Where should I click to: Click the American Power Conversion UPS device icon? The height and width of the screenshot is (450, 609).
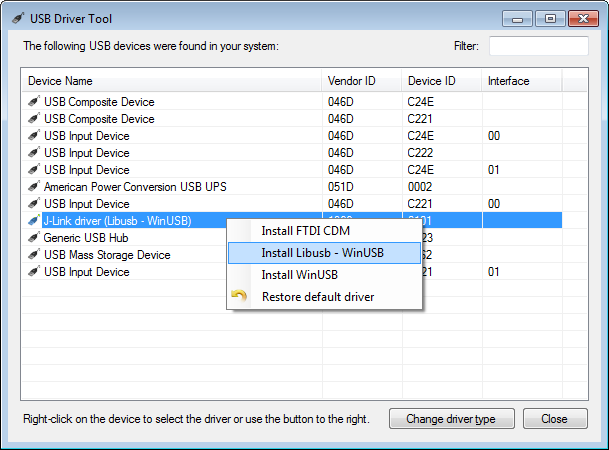point(33,187)
